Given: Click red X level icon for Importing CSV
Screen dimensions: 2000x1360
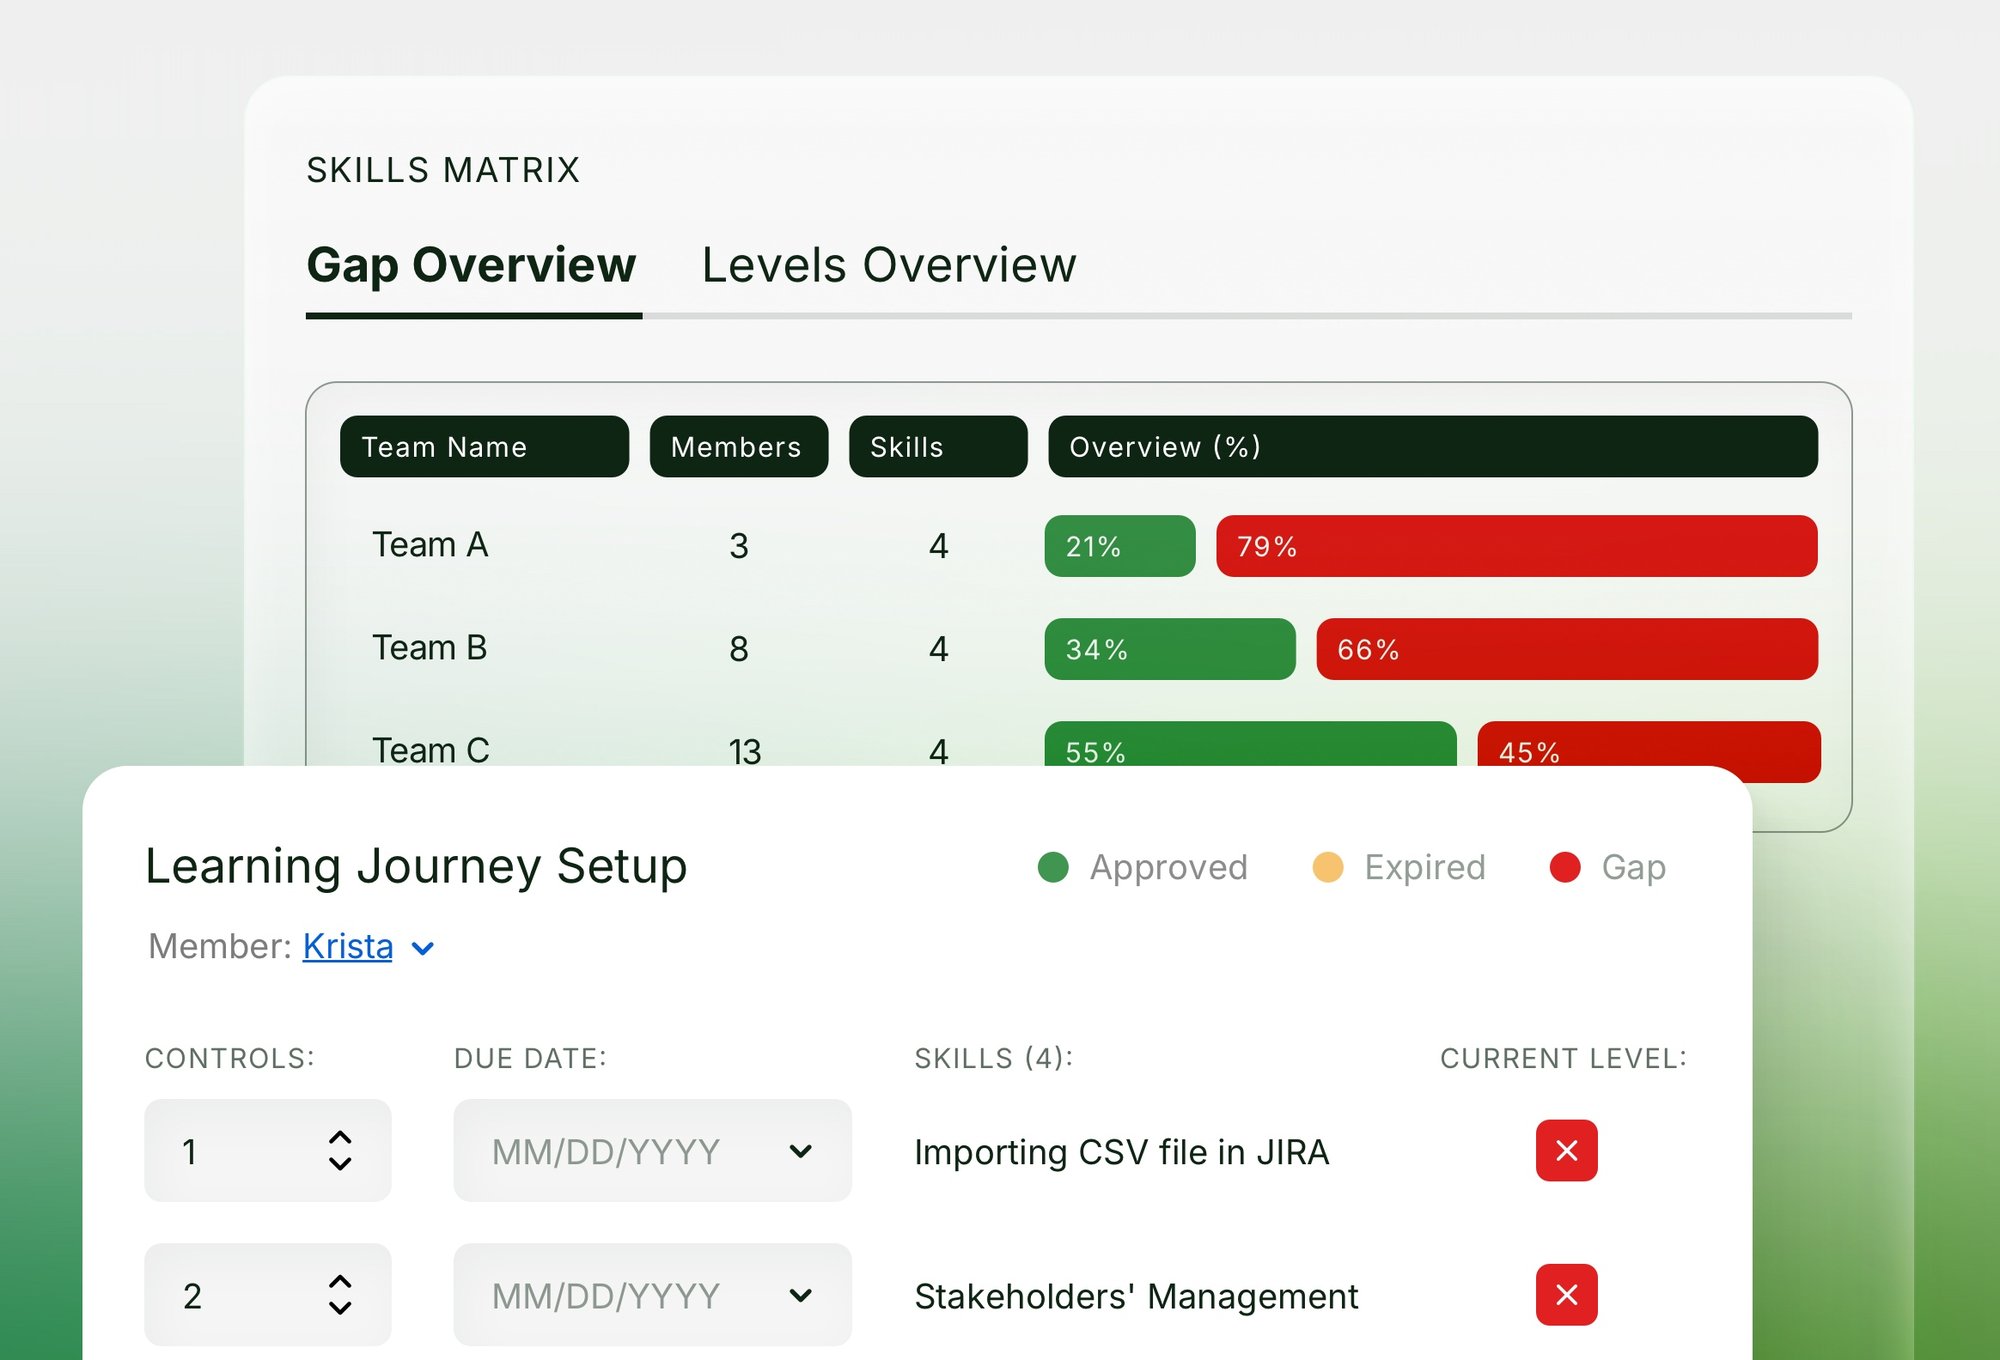Looking at the screenshot, I should pyautogui.click(x=1566, y=1150).
